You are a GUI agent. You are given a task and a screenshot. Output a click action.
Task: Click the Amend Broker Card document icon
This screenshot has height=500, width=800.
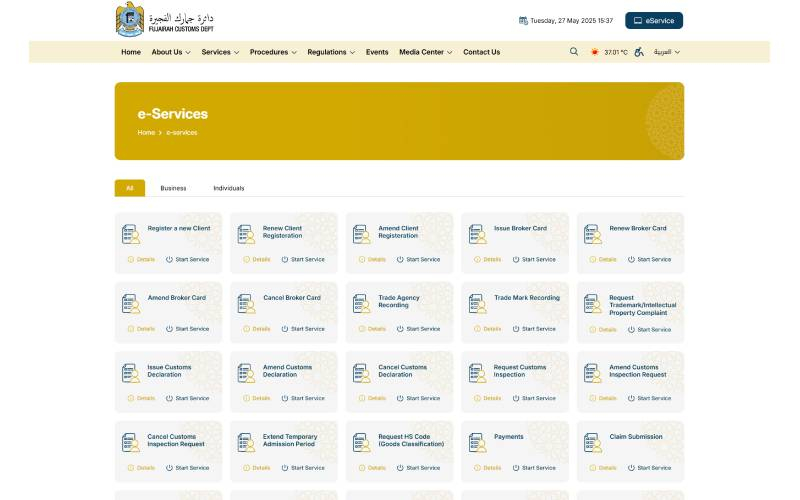(x=131, y=304)
